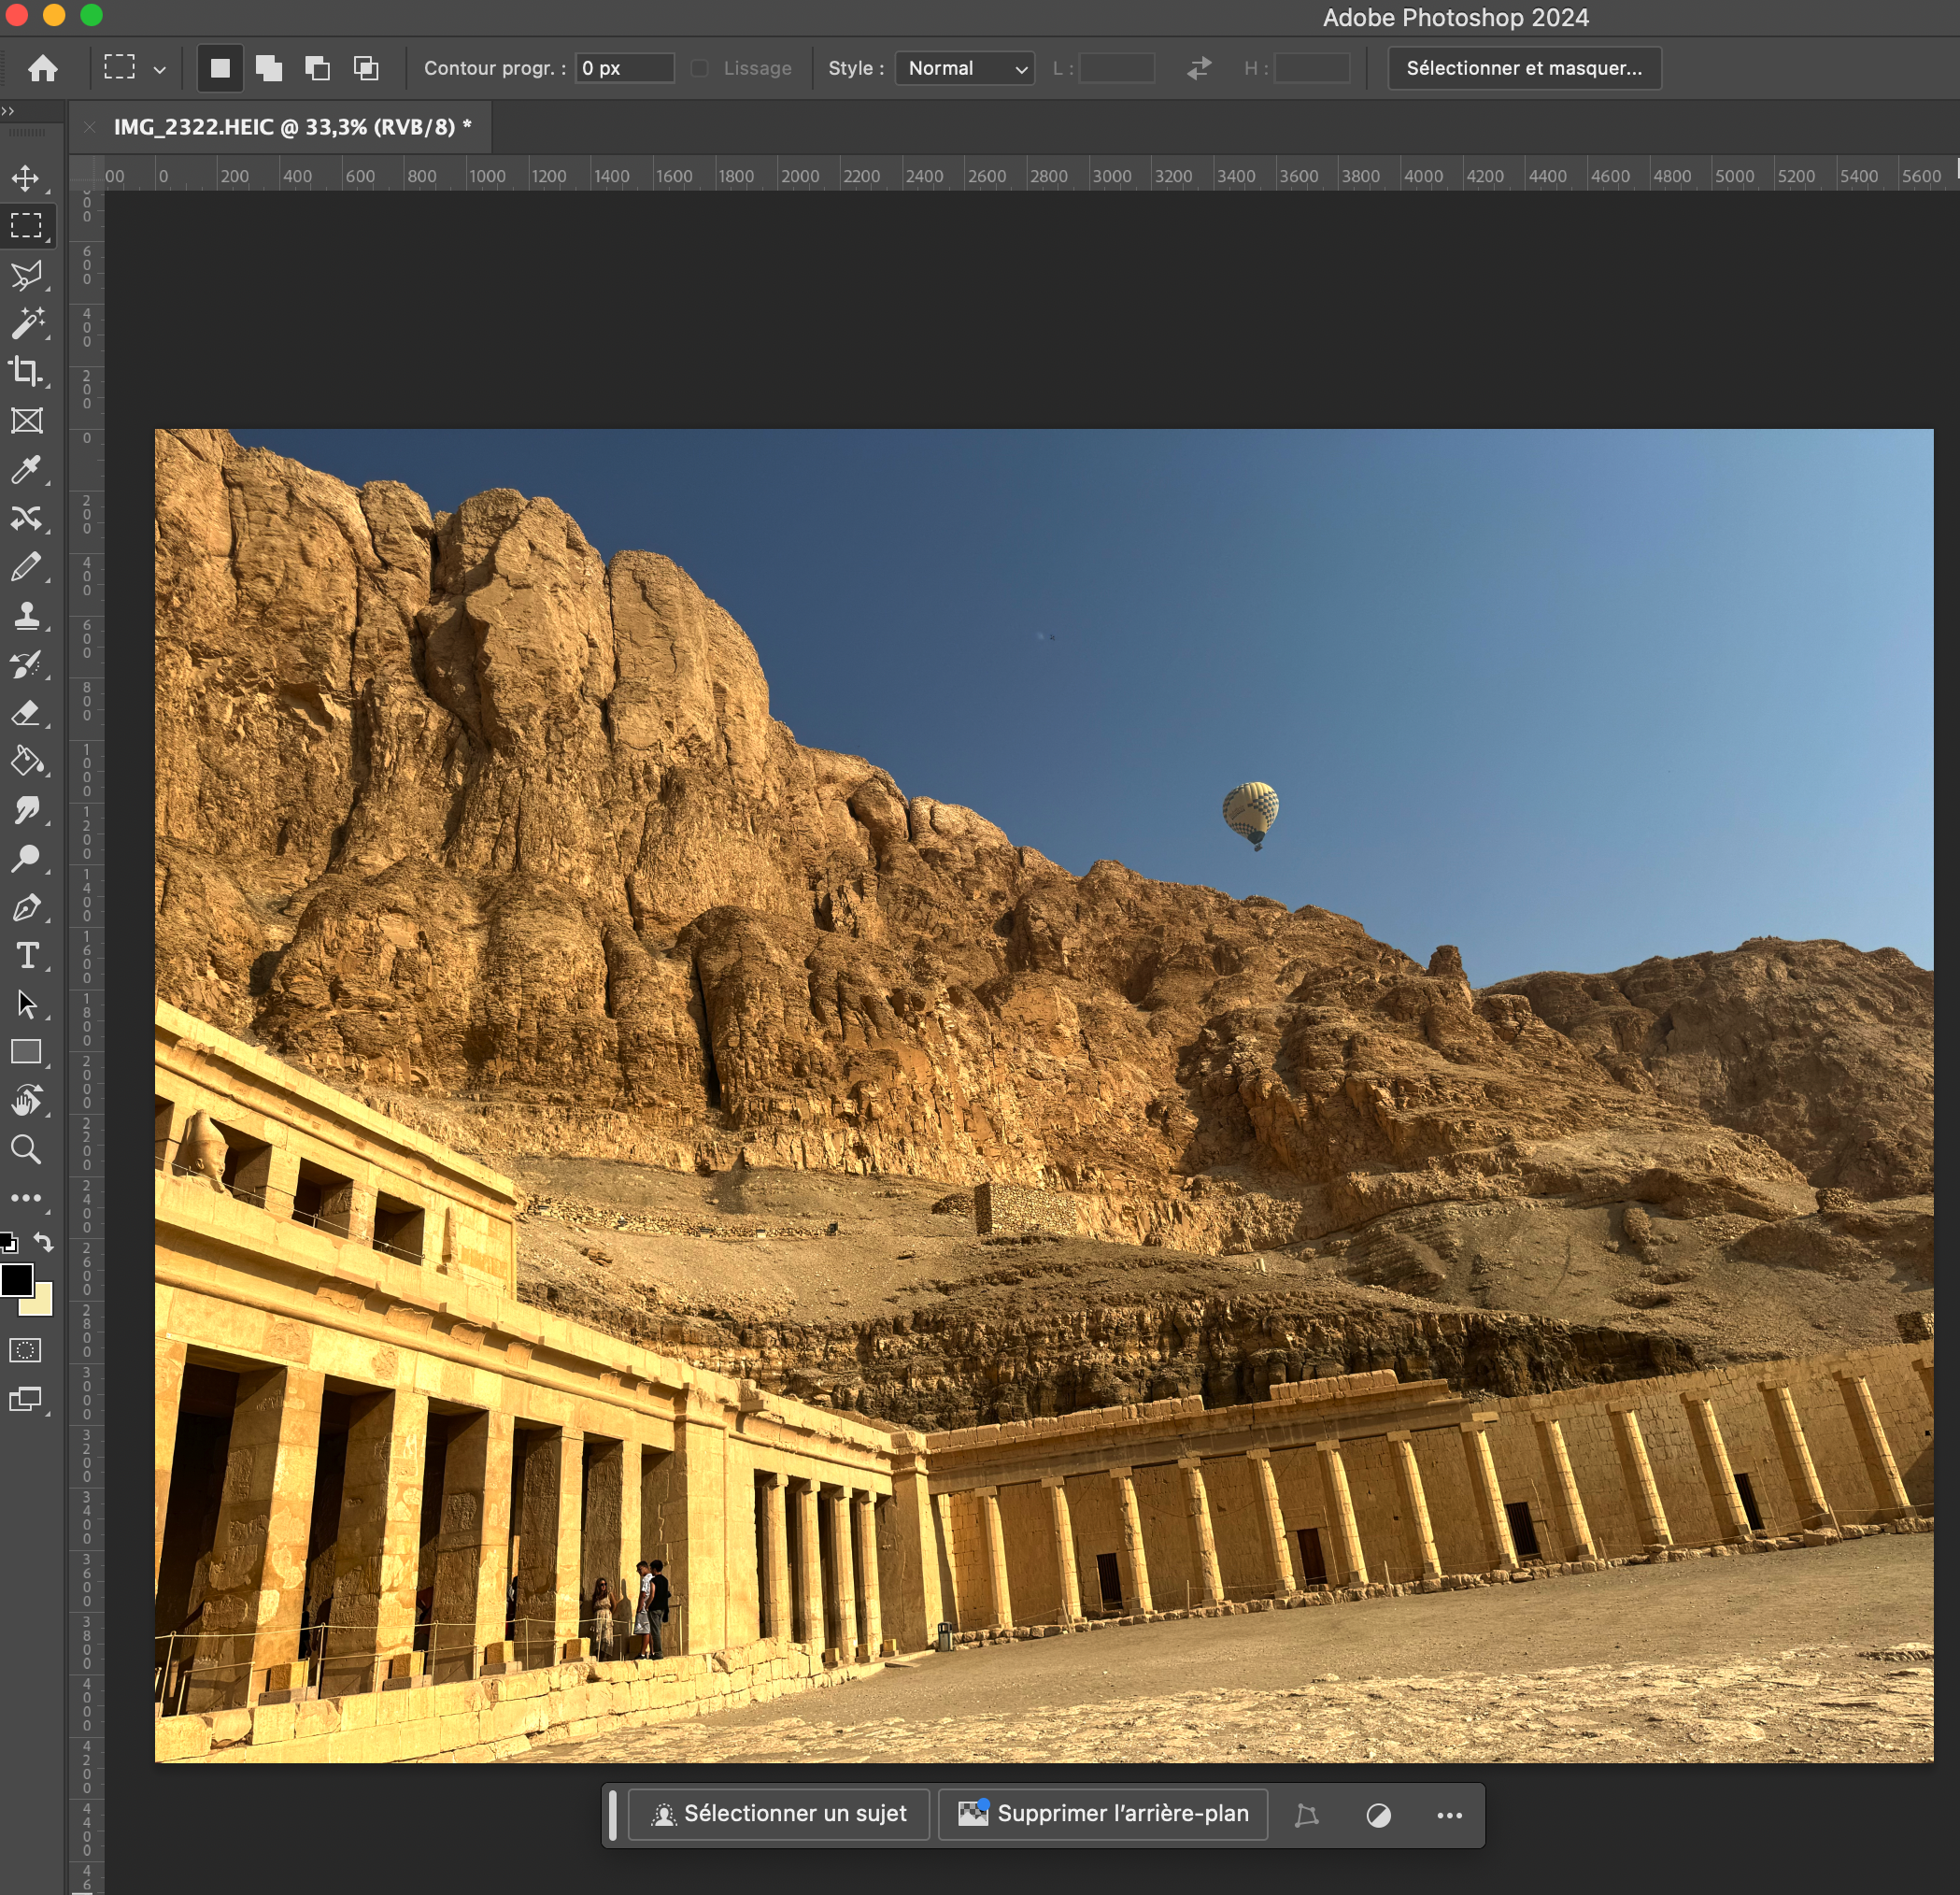Swap foreground and background colors
Screen dimensions: 1960x1895
tap(43, 1242)
